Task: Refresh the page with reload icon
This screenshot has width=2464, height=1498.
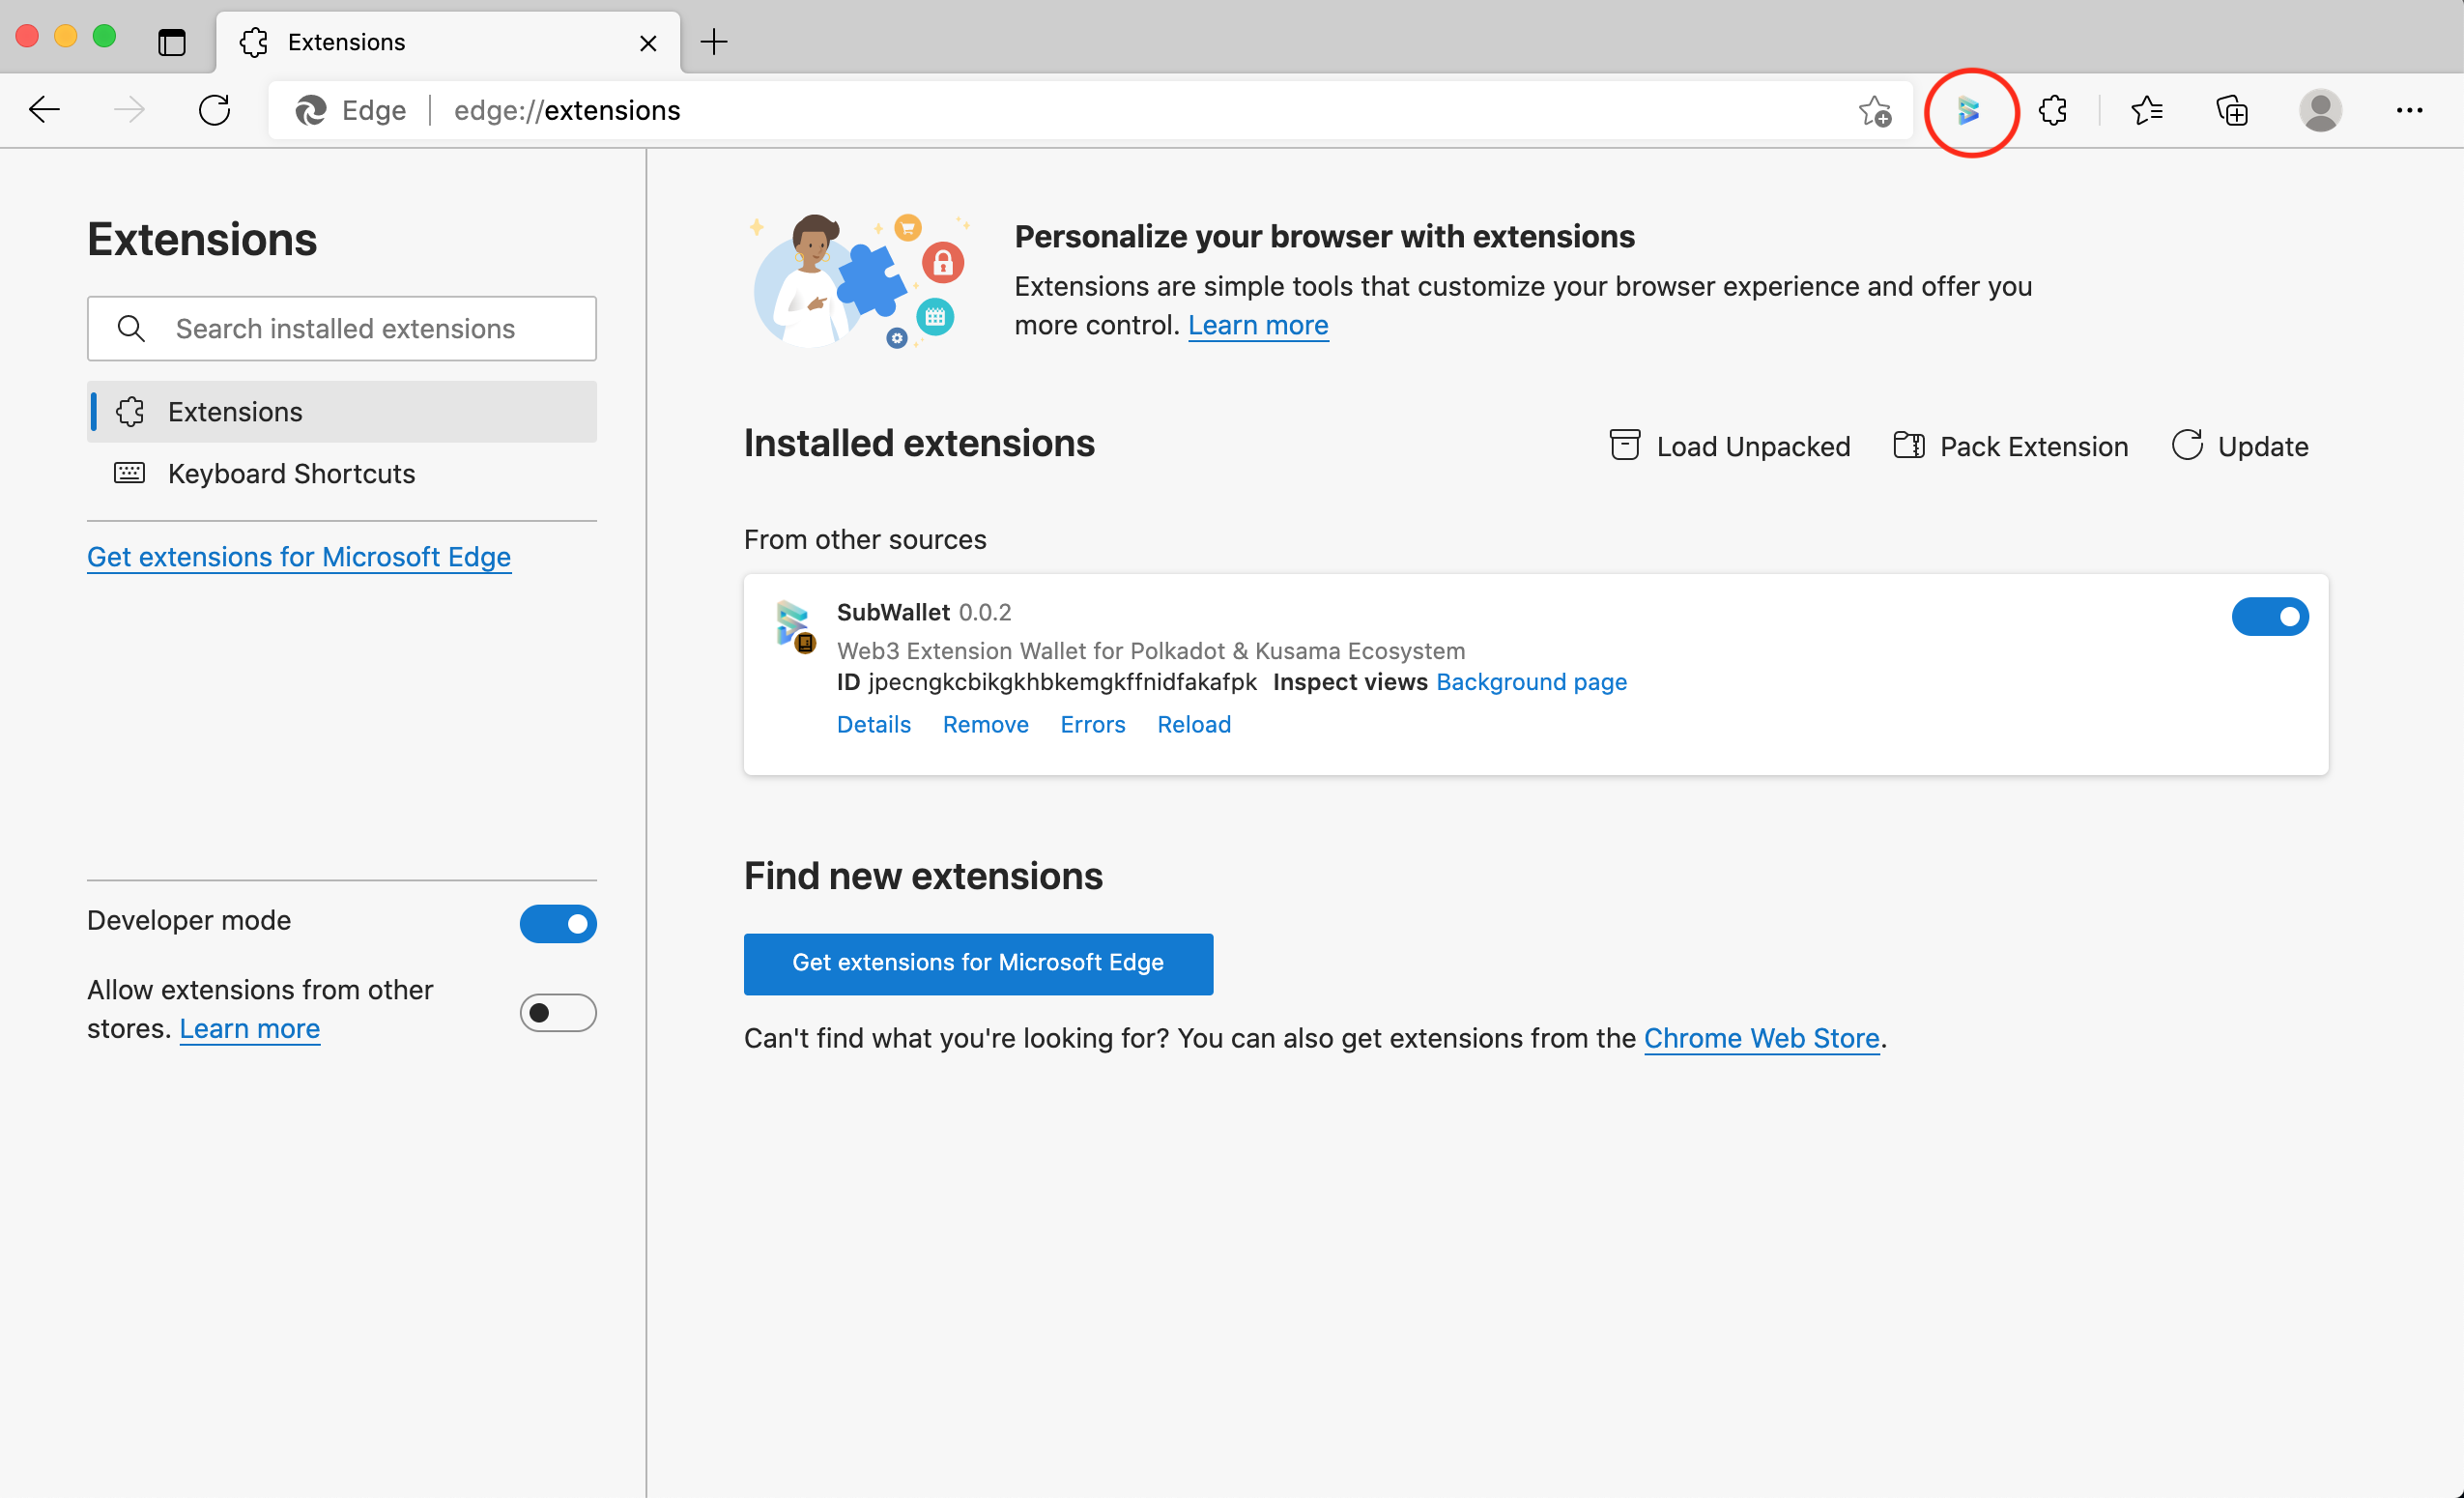Action: coord(214,110)
